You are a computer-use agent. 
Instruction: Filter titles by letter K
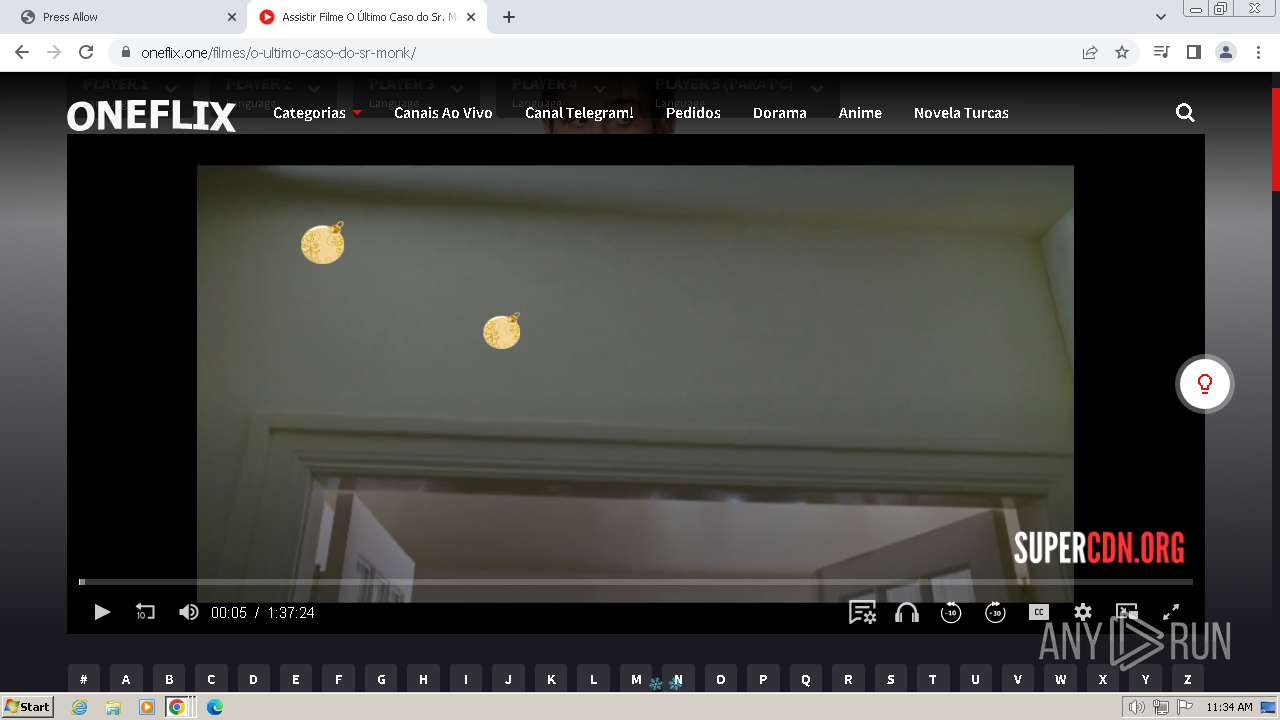point(551,679)
